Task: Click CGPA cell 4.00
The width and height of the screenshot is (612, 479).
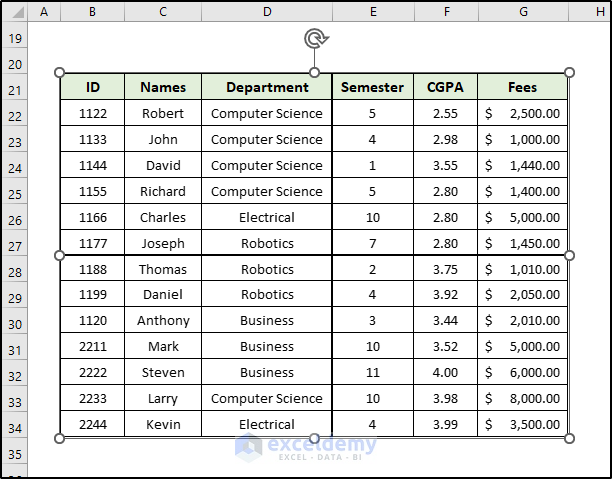Action: pos(445,372)
